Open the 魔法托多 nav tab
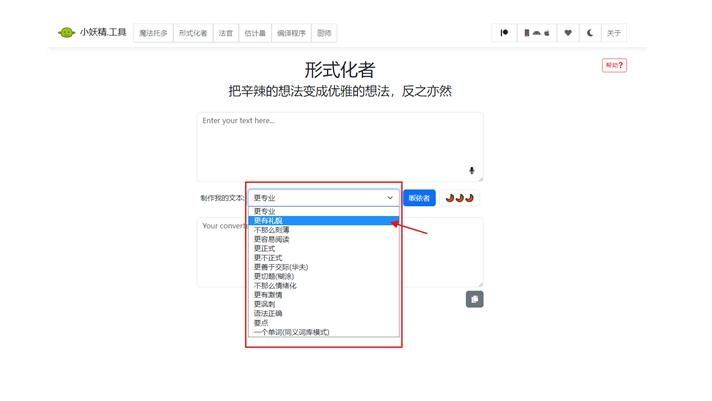 coord(153,33)
